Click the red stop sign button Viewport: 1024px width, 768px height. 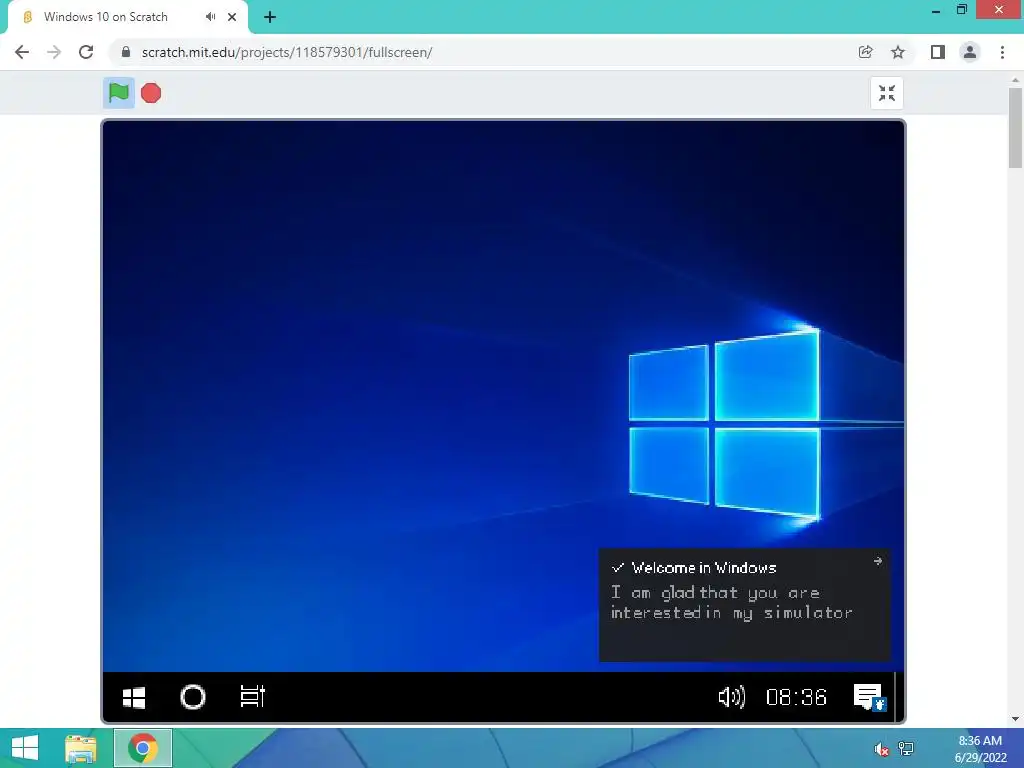pos(151,93)
